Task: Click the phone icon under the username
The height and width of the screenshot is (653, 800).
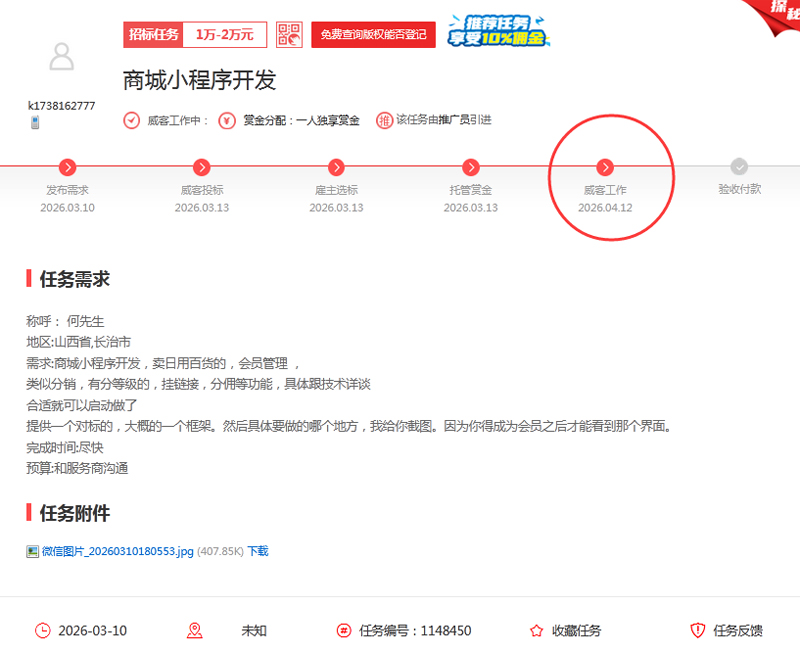Action: coord(34,119)
